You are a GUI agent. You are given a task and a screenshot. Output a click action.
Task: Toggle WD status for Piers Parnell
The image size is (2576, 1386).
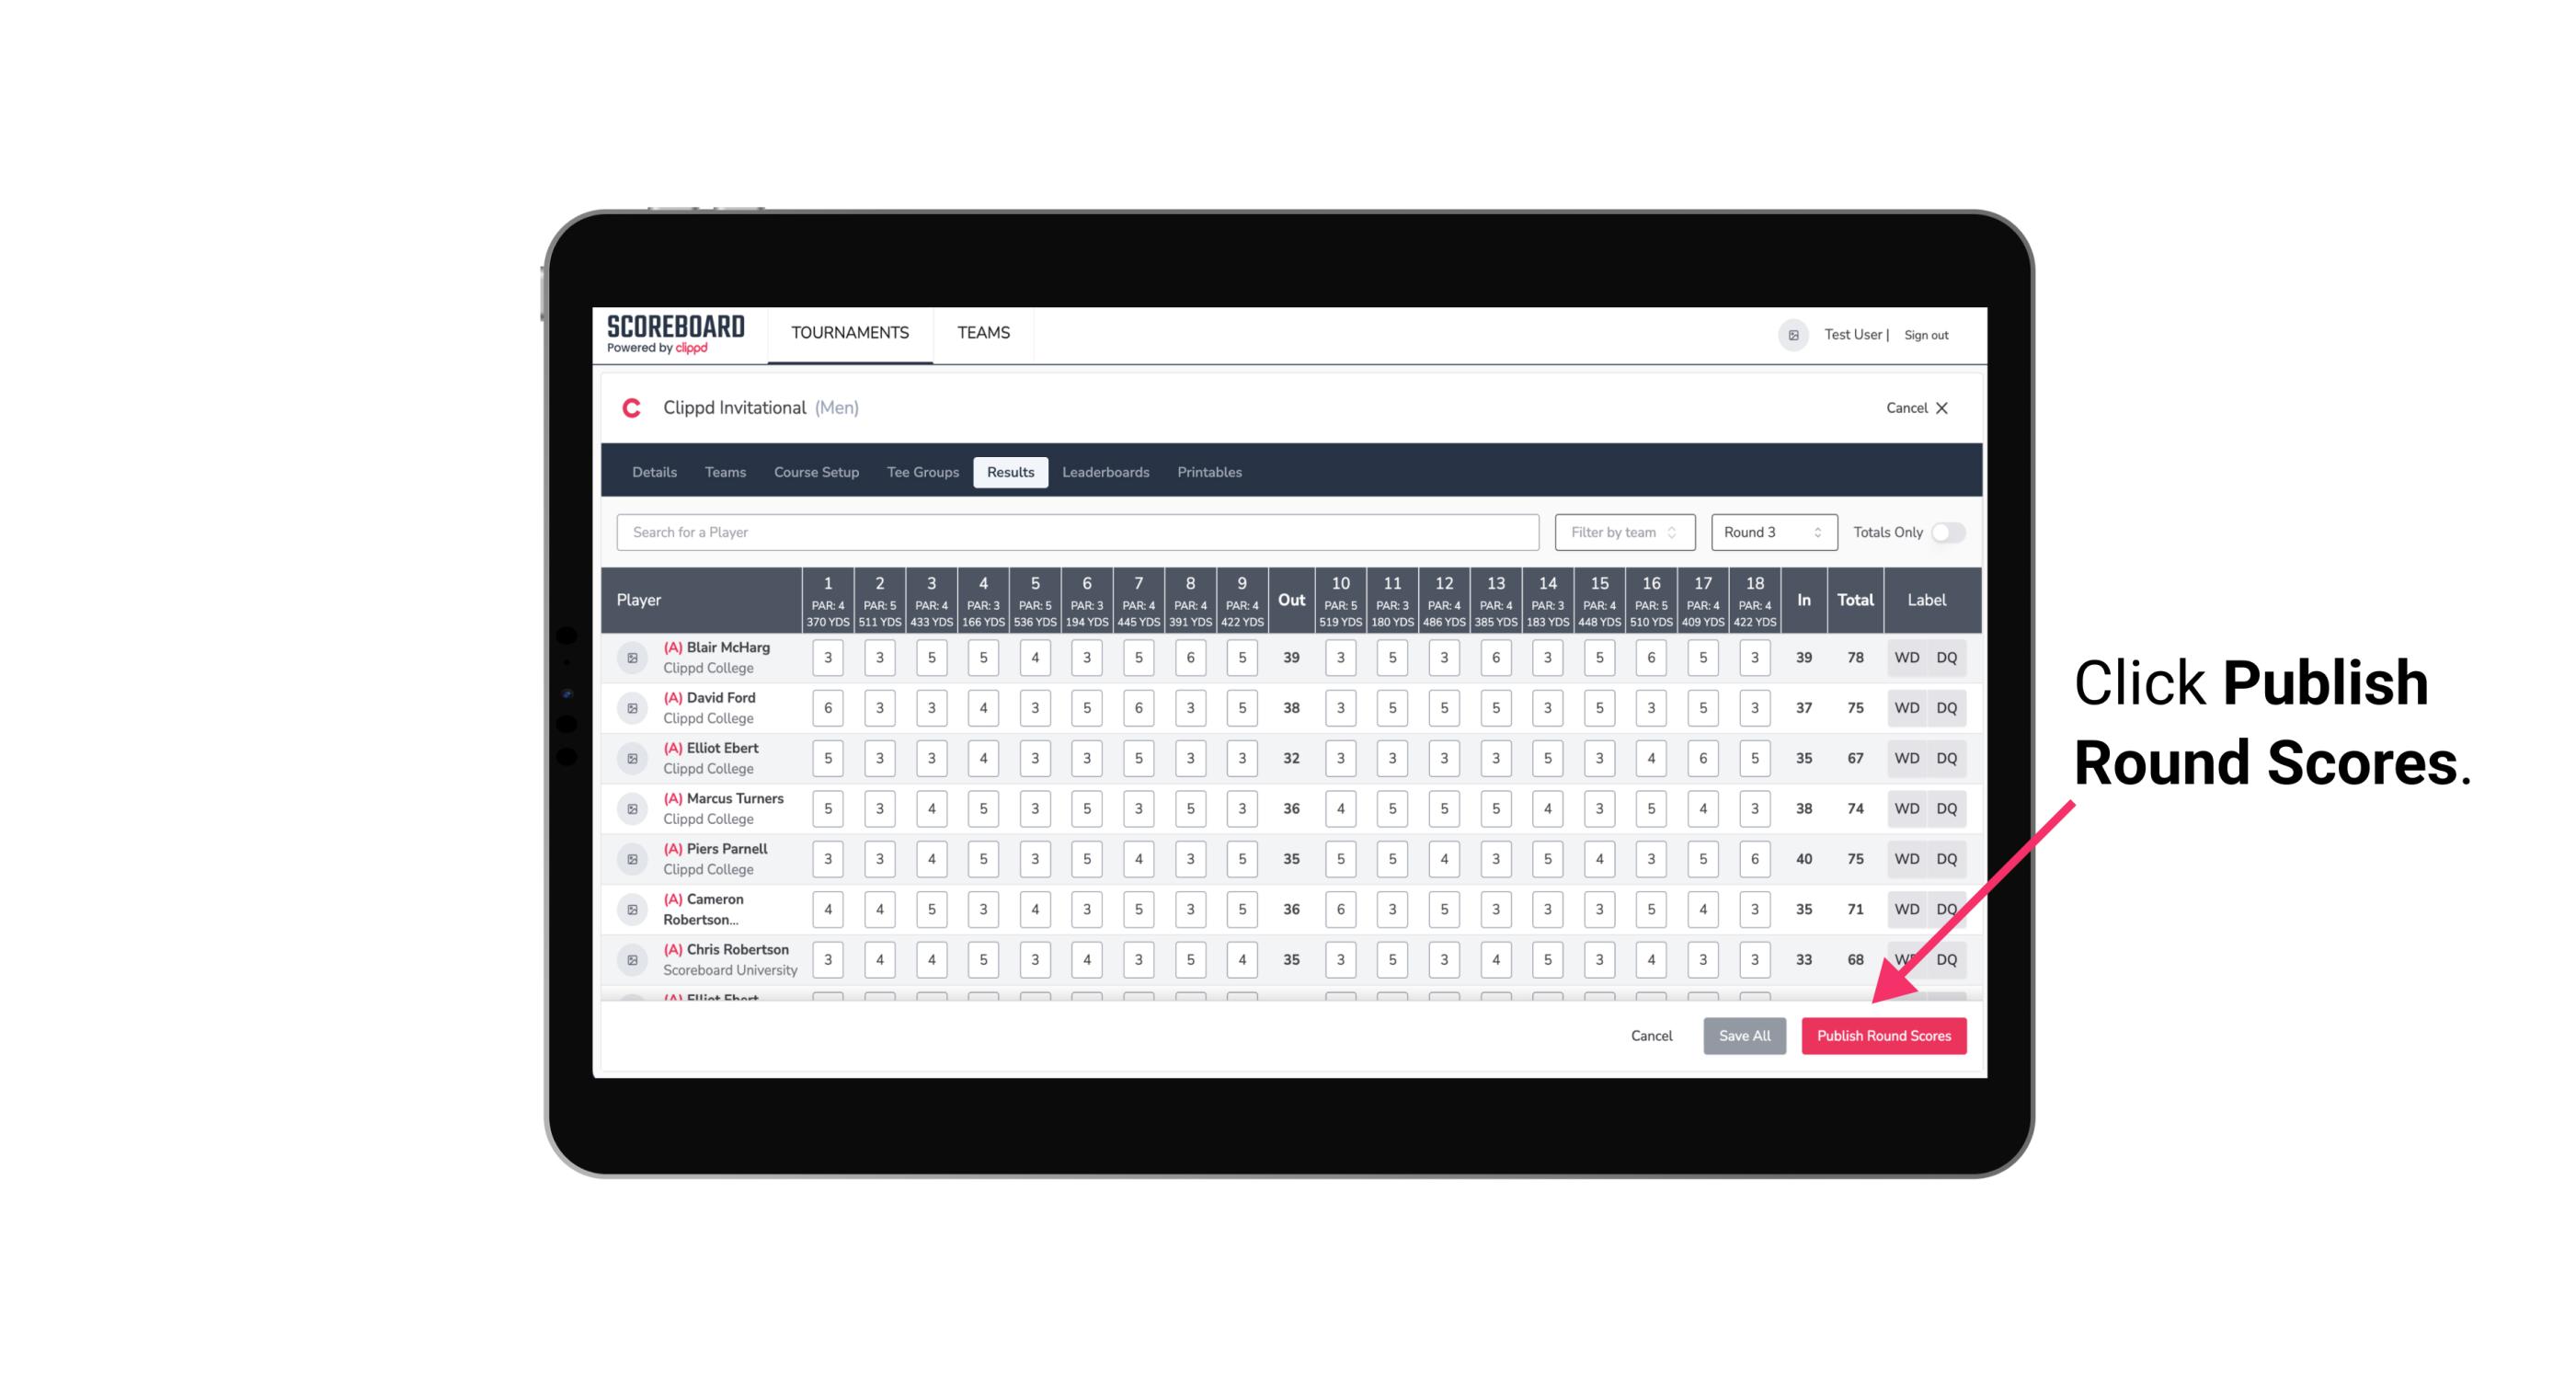coord(1907,859)
